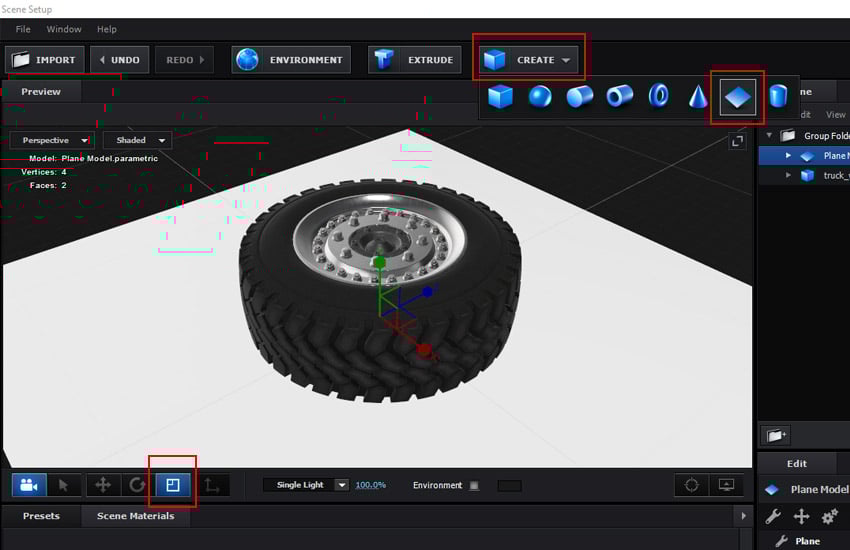This screenshot has height=550, width=850.
Task: Click the Extrude button
Action: tap(415, 60)
